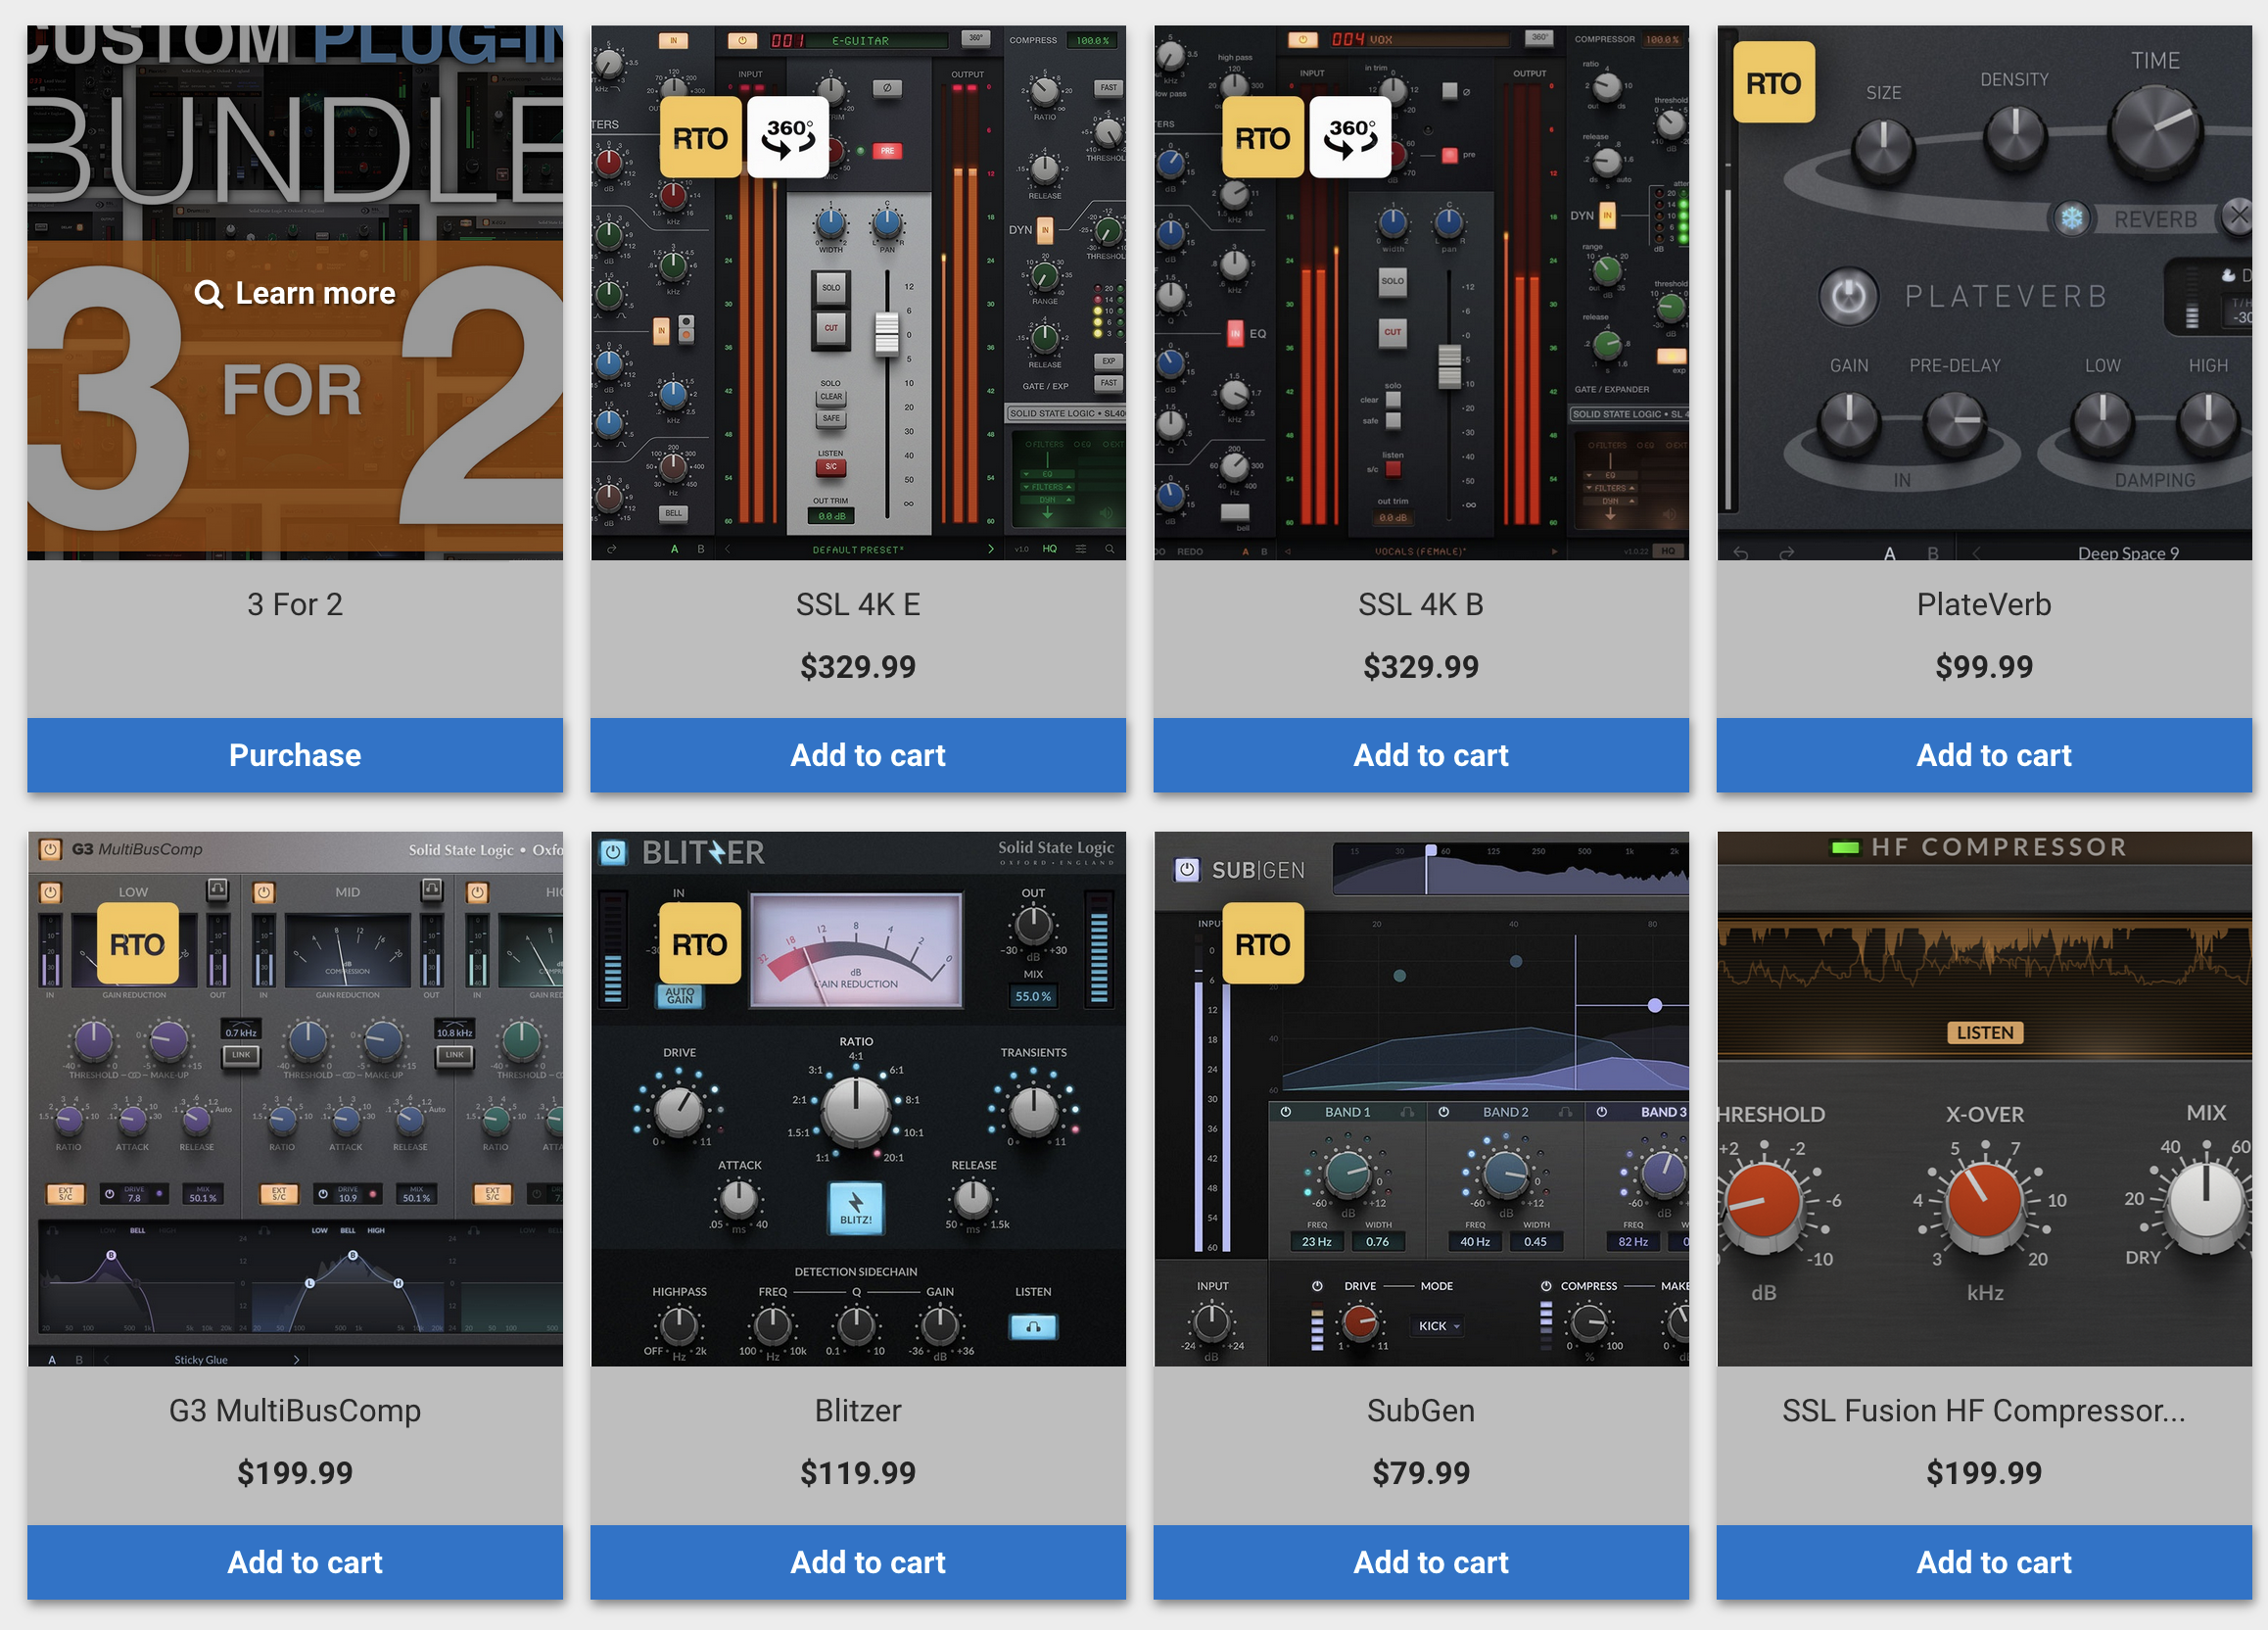The width and height of the screenshot is (2268, 1630).
Task: Click SubGen power icon in thumbnail
Action: [x=1186, y=870]
